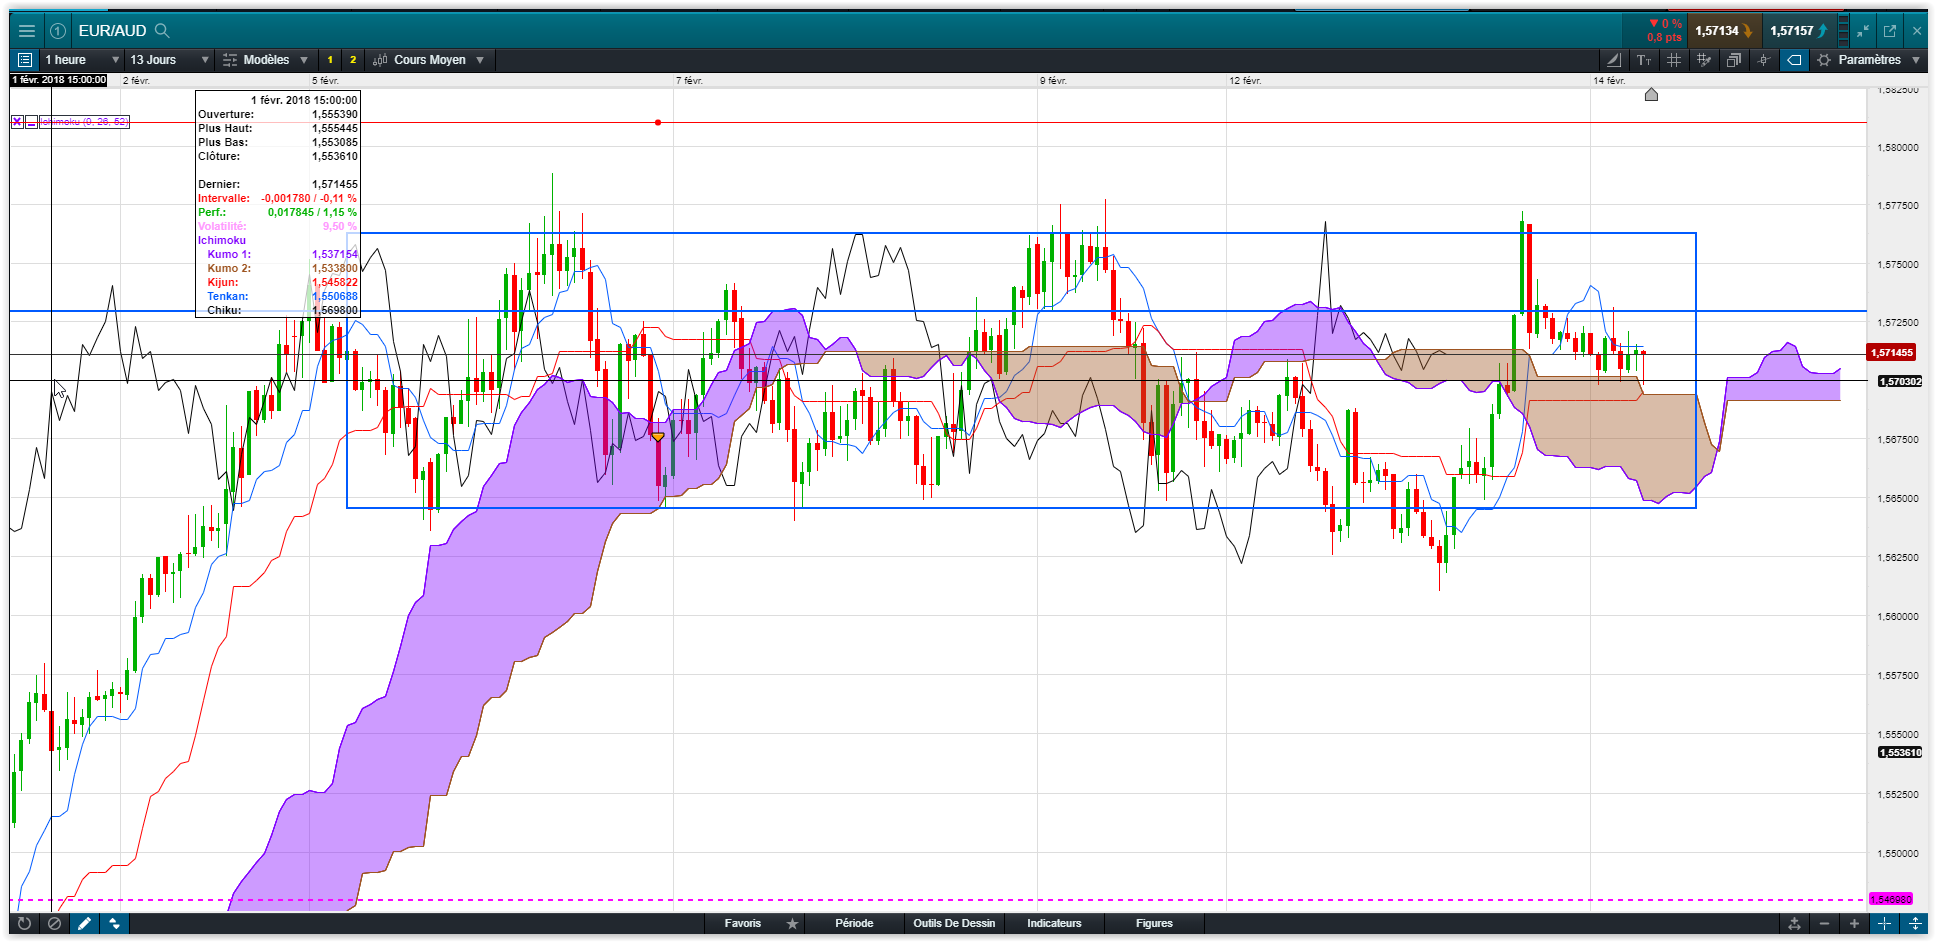
Task: Toggle the chart grid lines
Action: point(1673,60)
